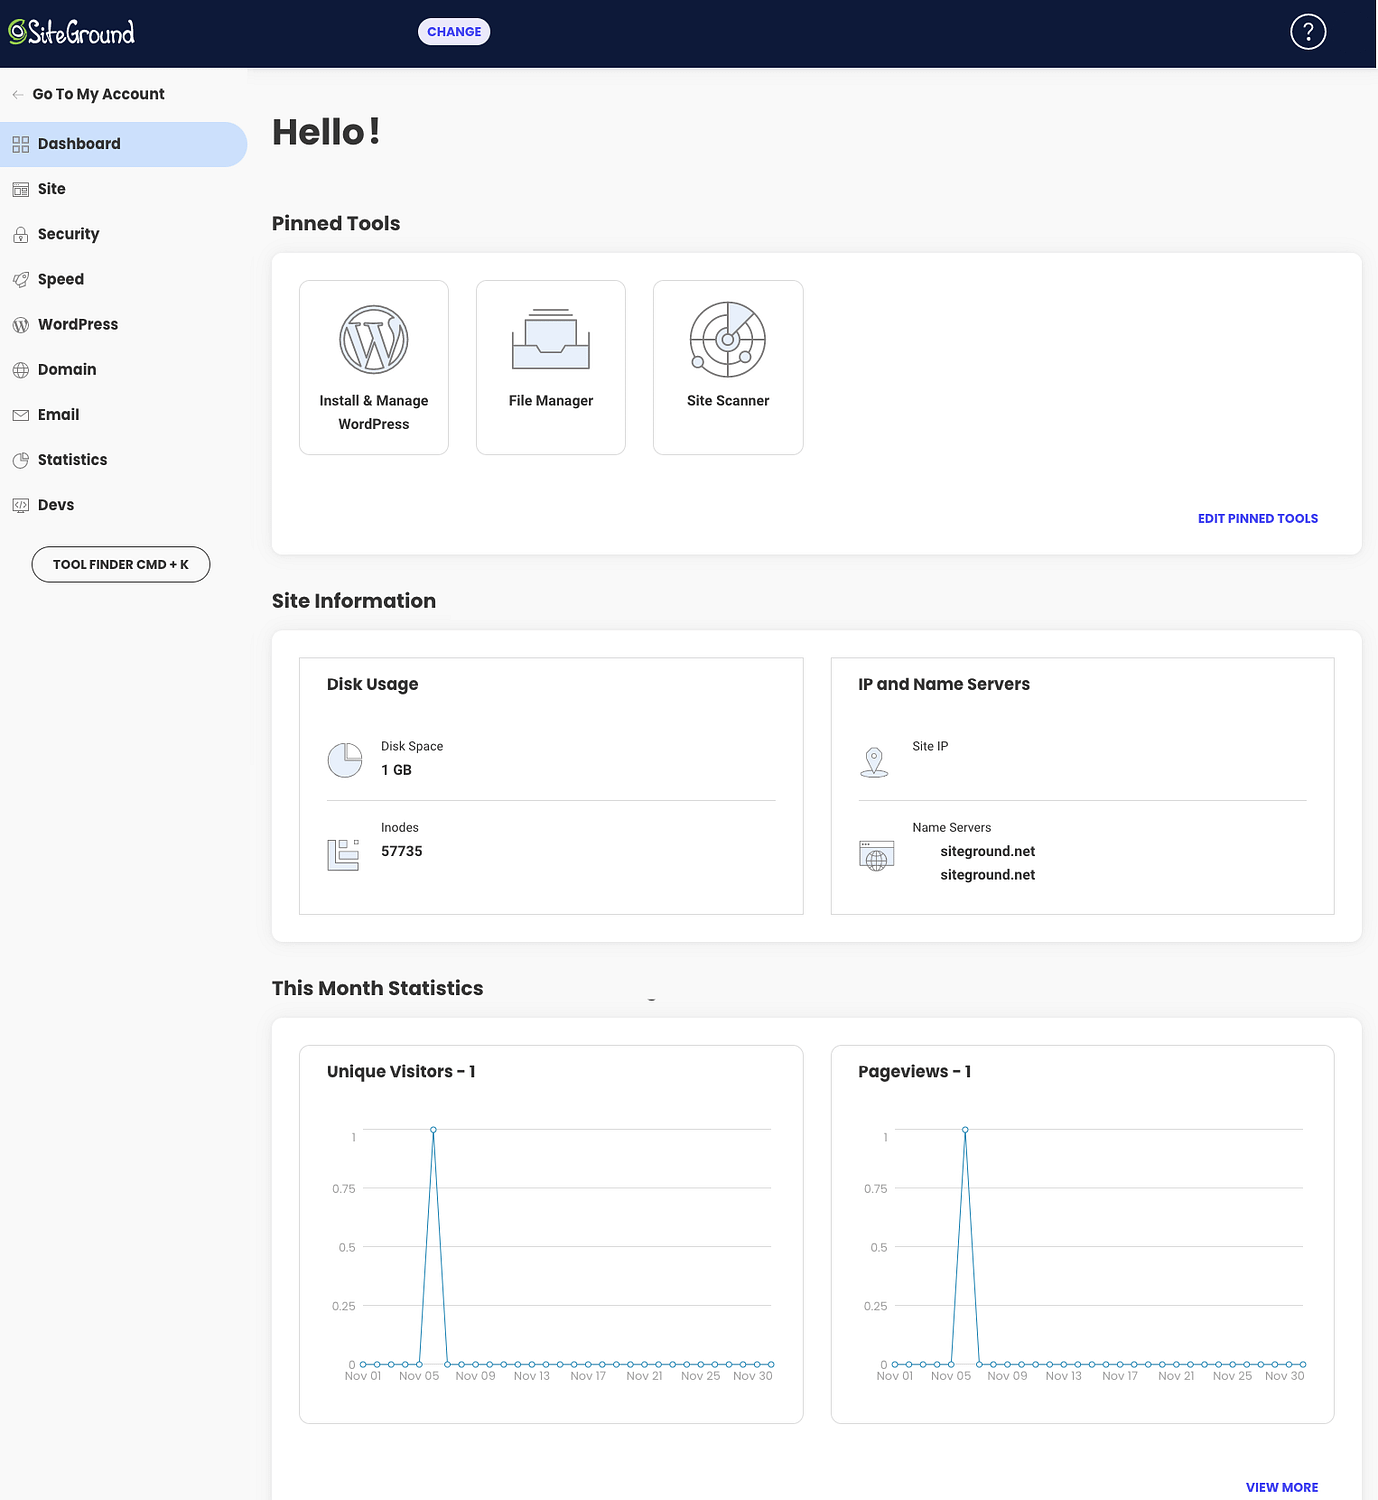
Task: Open the Devs menu section
Action: (x=123, y=505)
